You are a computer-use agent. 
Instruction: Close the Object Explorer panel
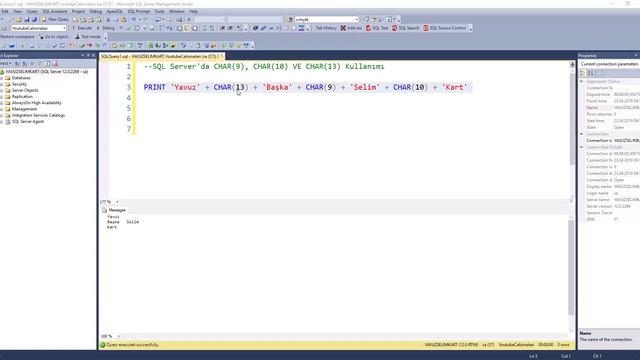coord(93,56)
